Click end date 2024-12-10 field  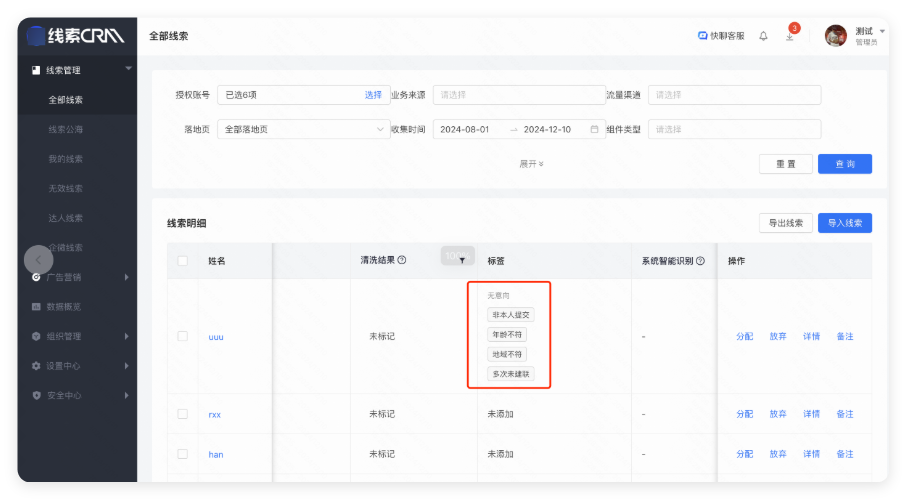pos(547,129)
